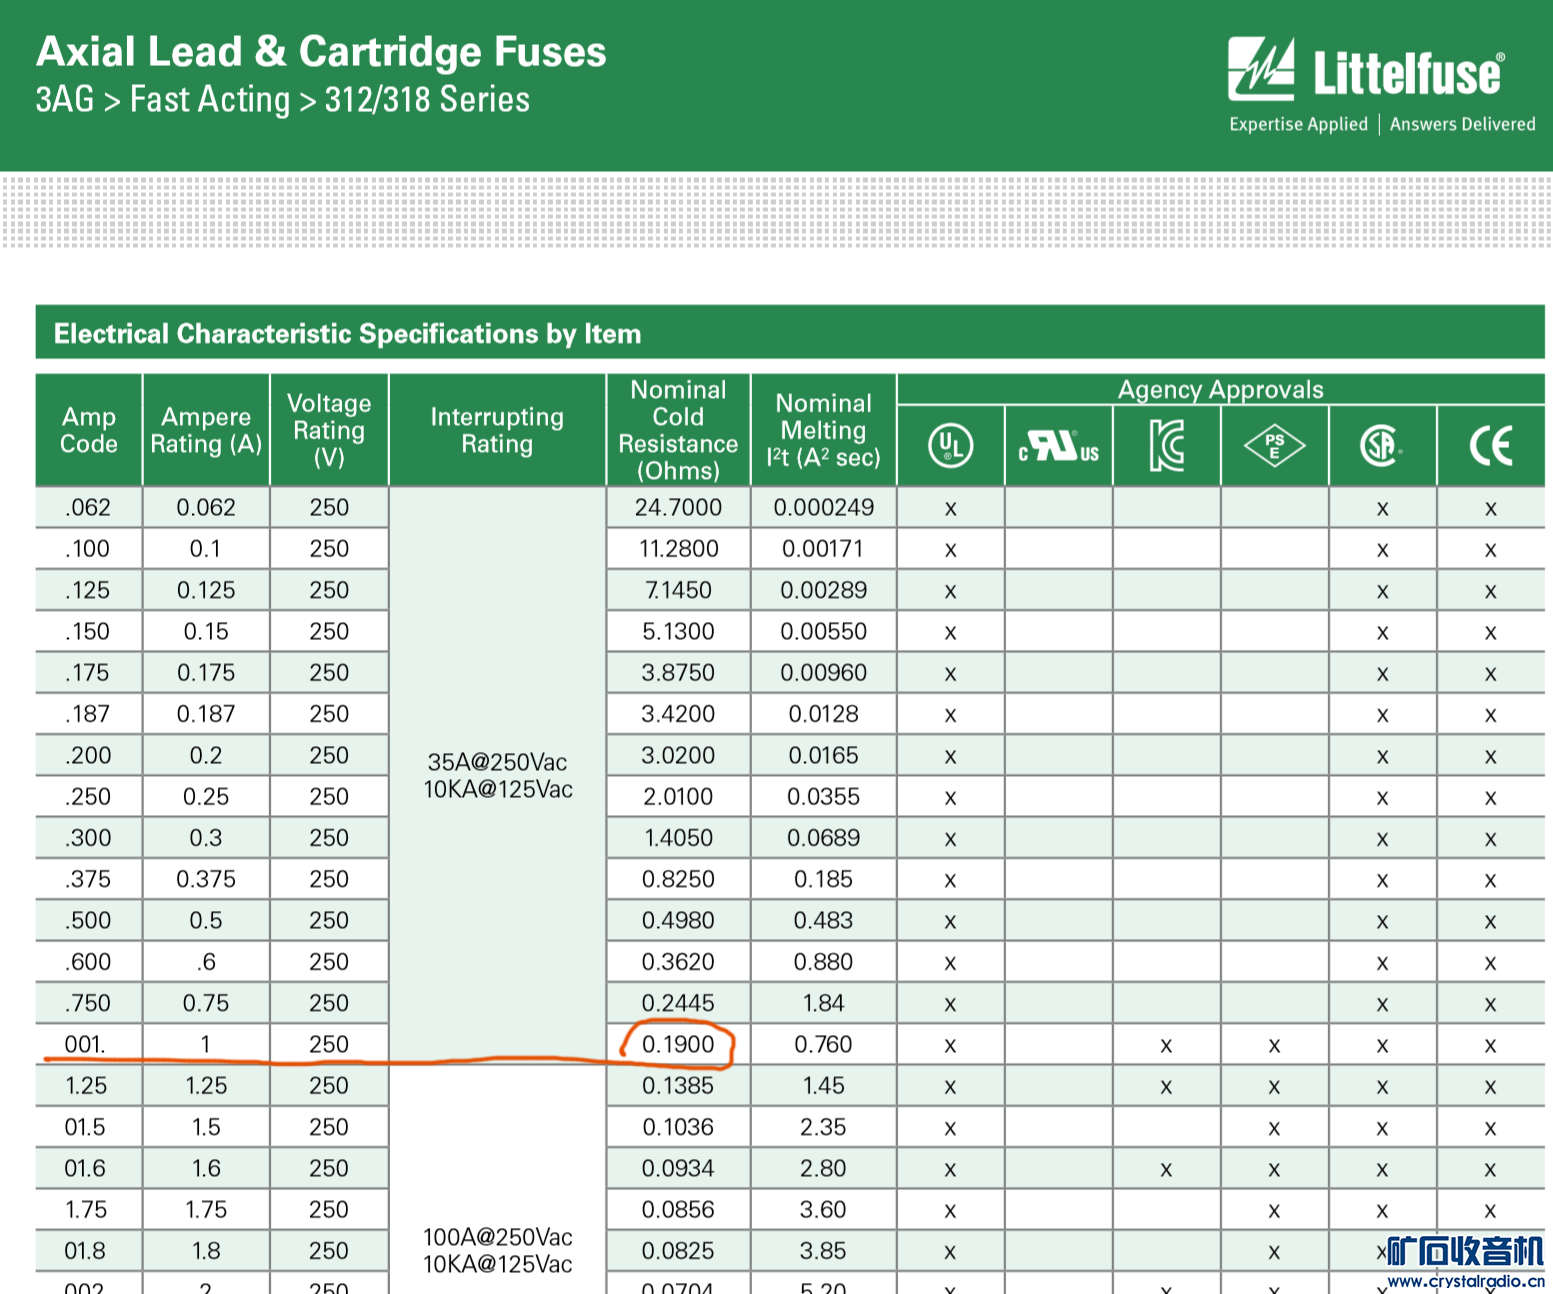Click the CE mark icon
1553x1294 pixels.
1490,446
